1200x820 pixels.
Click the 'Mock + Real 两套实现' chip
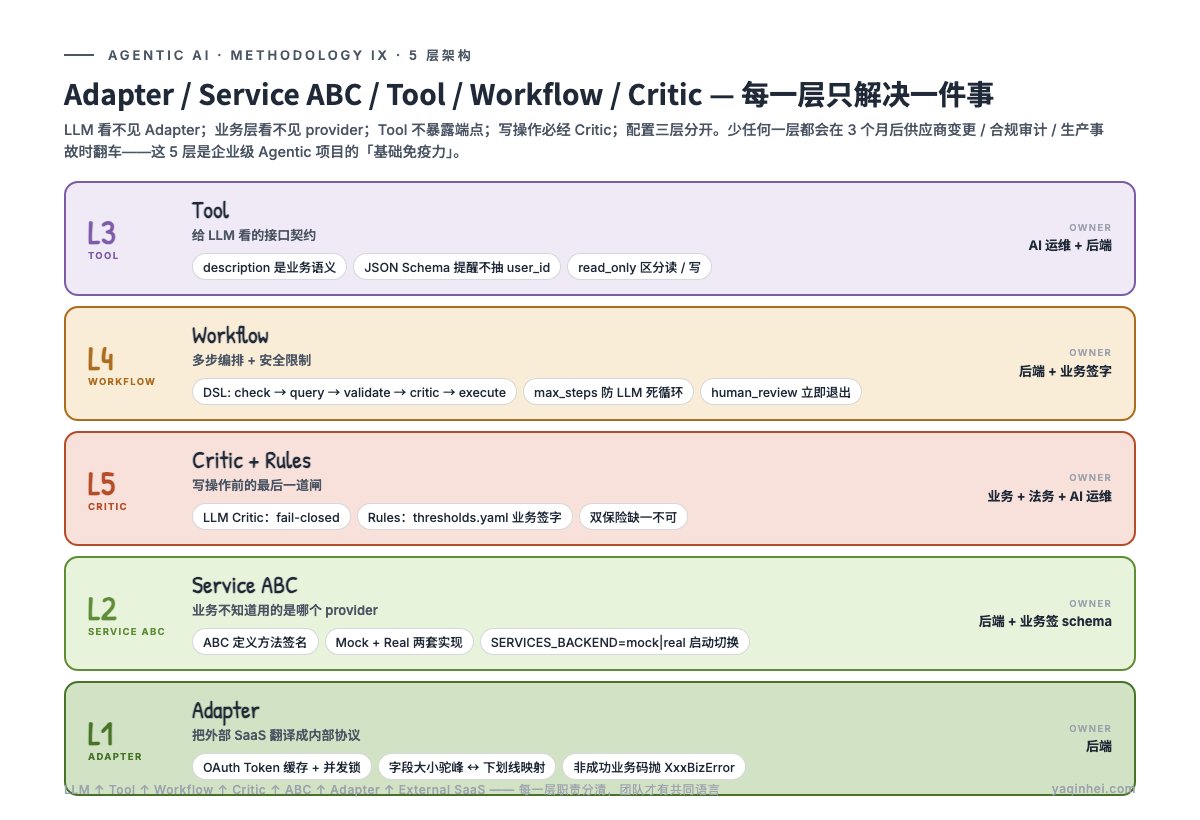(x=399, y=642)
